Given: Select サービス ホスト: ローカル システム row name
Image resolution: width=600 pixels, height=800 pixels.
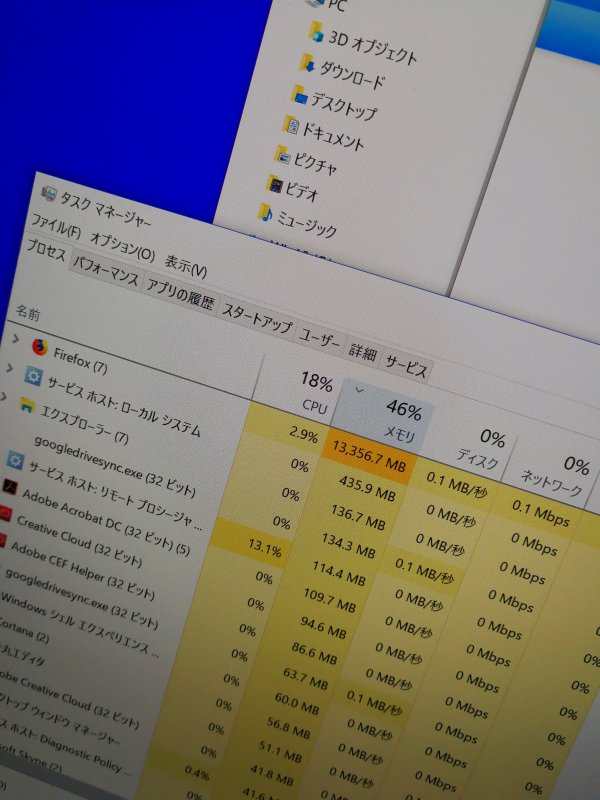Looking at the screenshot, I should [x=124, y=407].
